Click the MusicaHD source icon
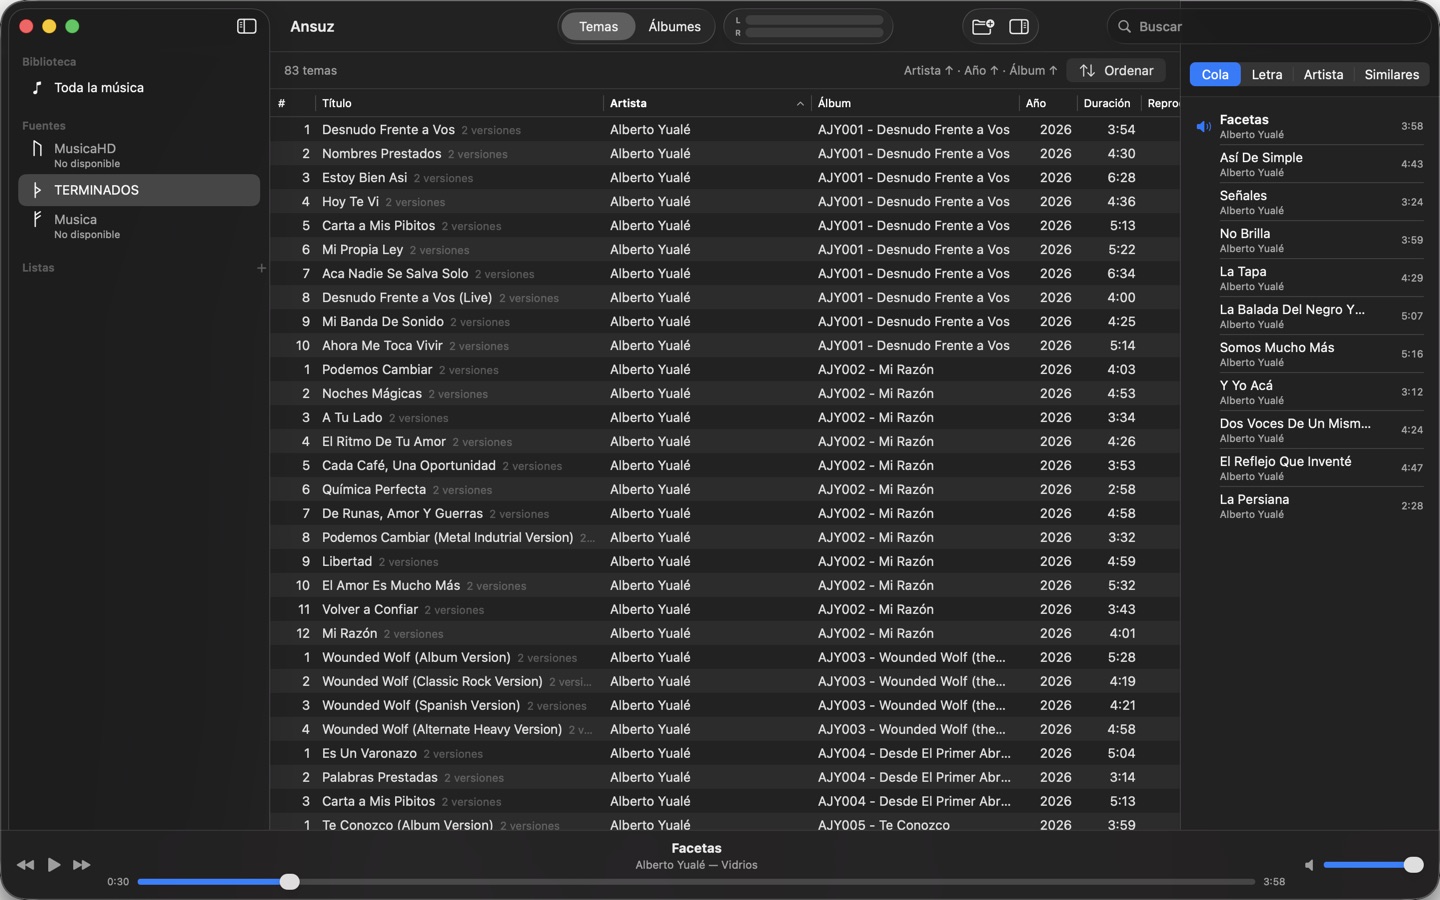The image size is (1440, 900). [x=37, y=149]
